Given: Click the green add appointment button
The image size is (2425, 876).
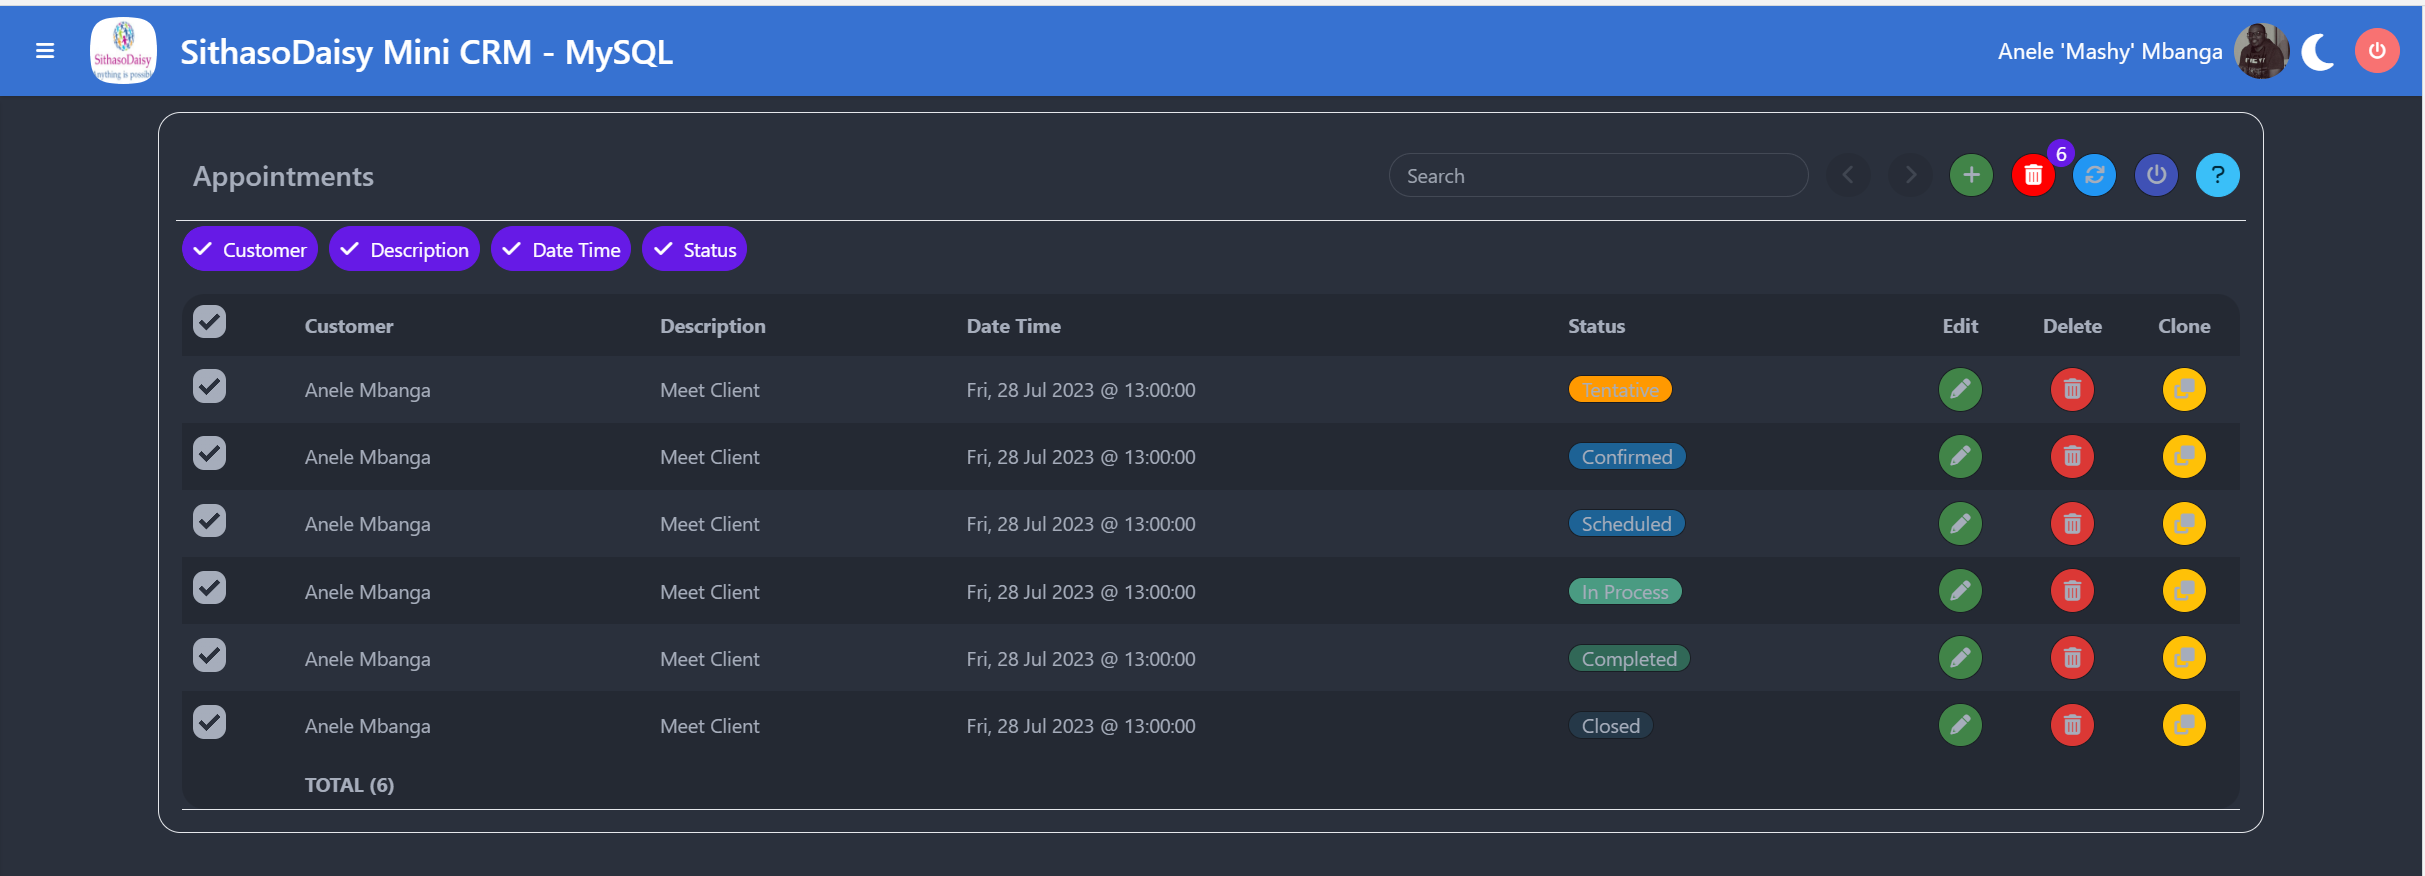Looking at the screenshot, I should point(1971,176).
